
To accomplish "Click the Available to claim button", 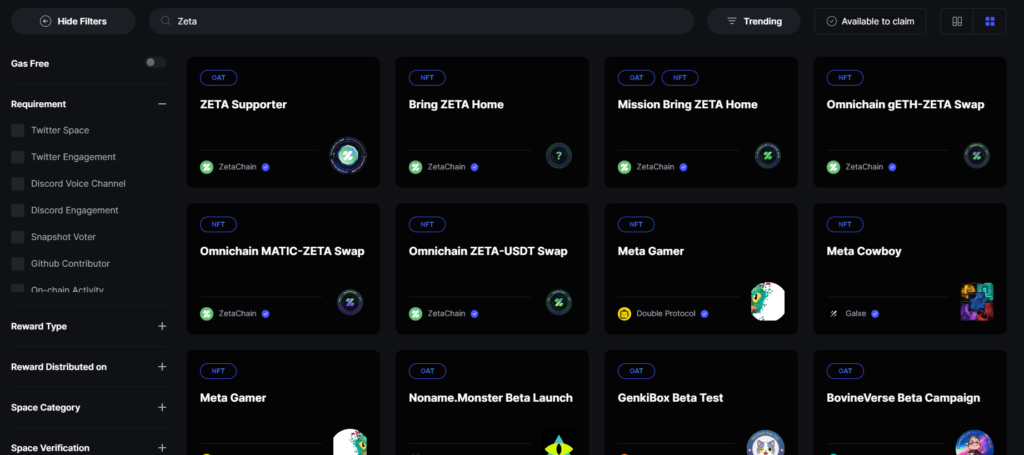I will point(869,21).
